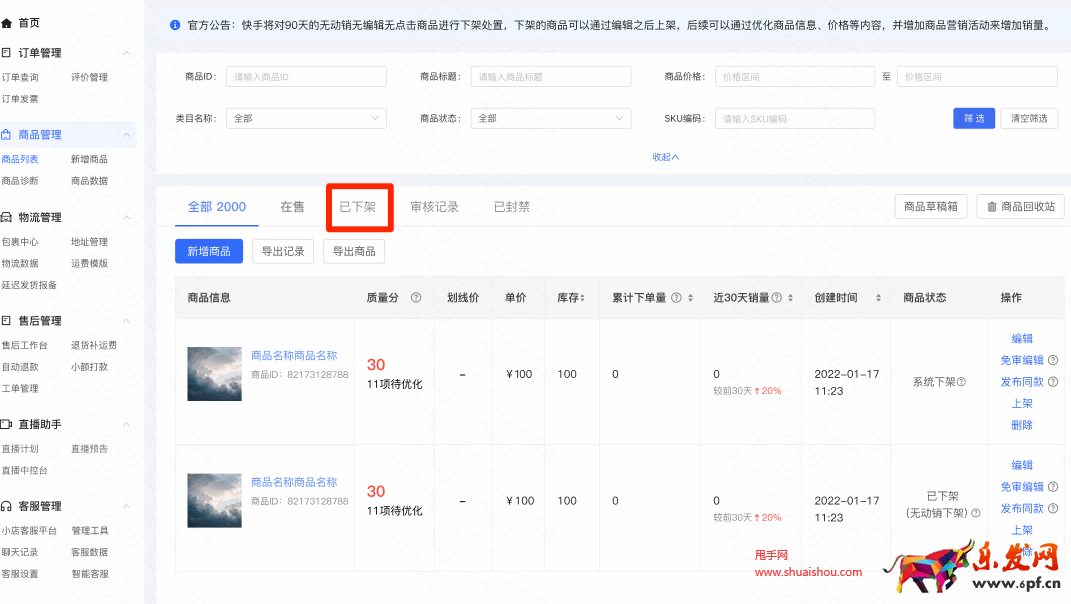The height and width of the screenshot is (604, 1071).
Task: Switch to the 审核记录 tab
Action: tap(434, 207)
